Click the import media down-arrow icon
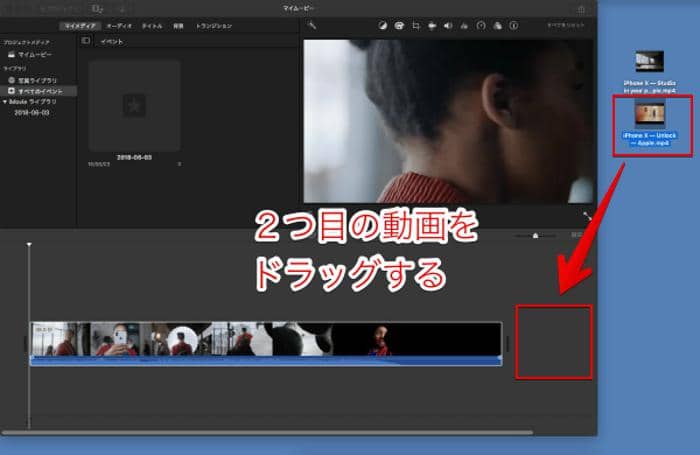Screen dimensions: 700x455 (x=122, y=9)
